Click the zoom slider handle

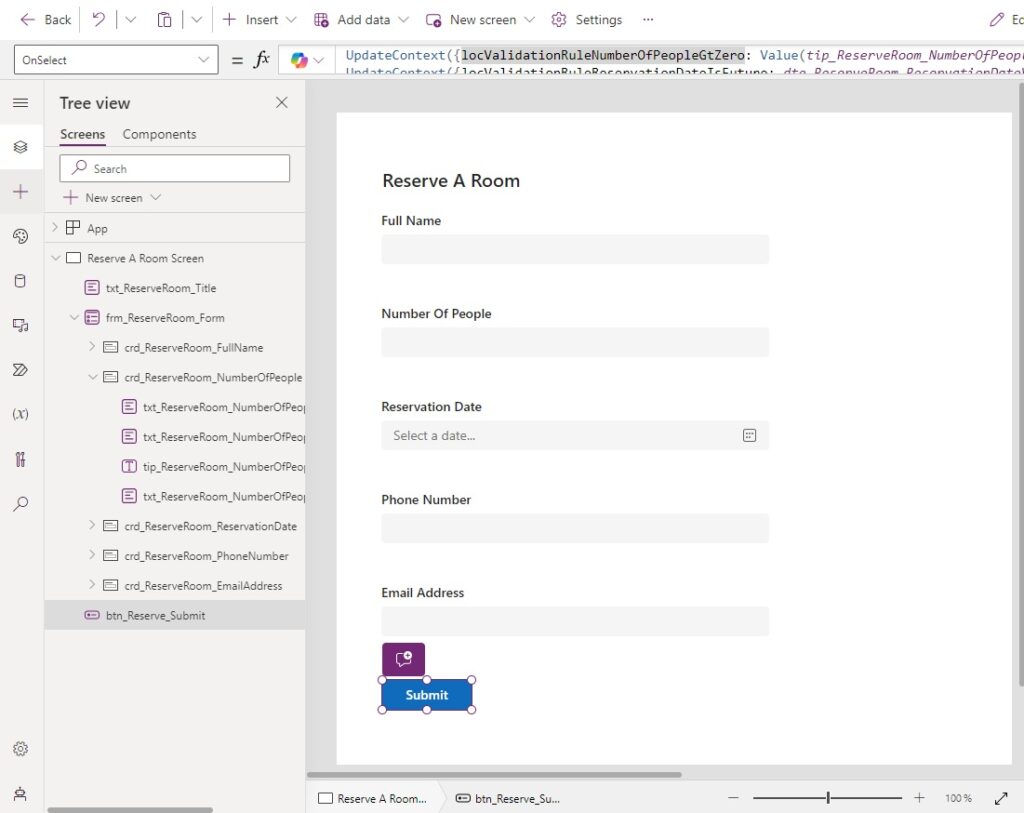828,797
